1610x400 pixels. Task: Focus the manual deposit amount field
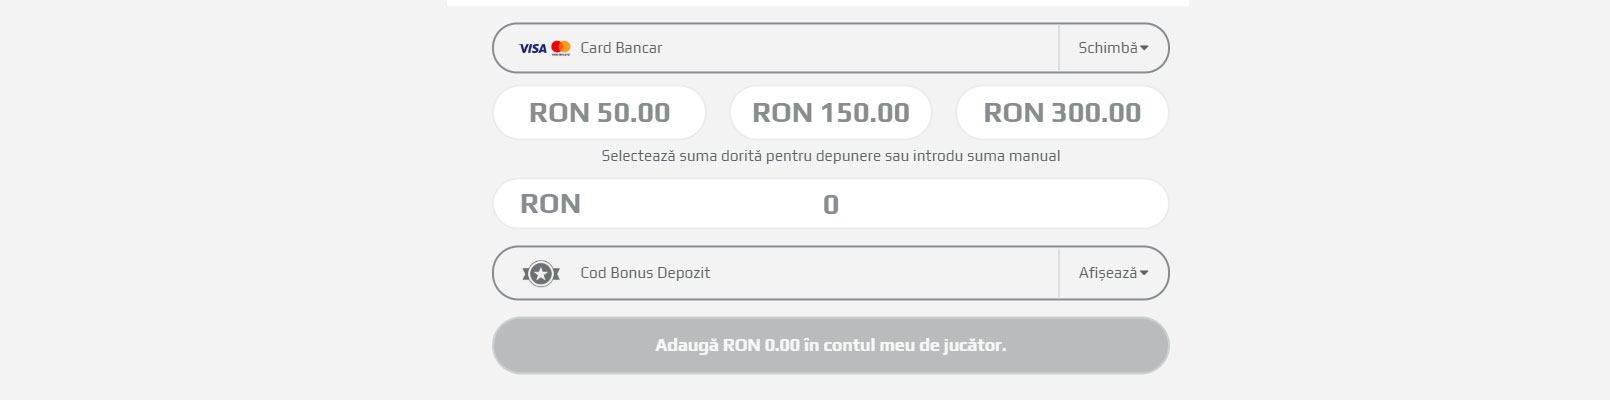(x=831, y=204)
